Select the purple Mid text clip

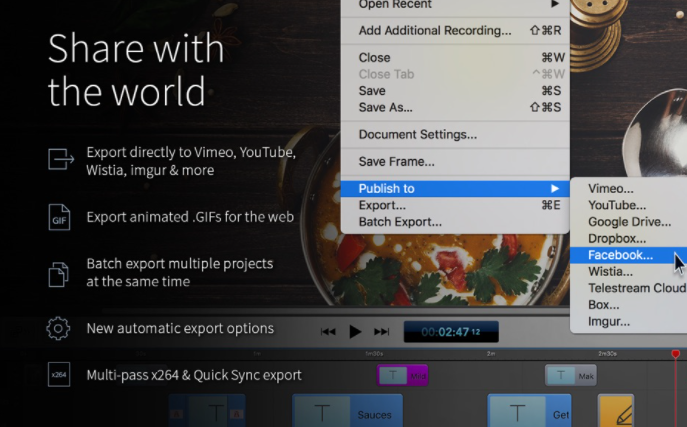pyautogui.click(x=402, y=375)
